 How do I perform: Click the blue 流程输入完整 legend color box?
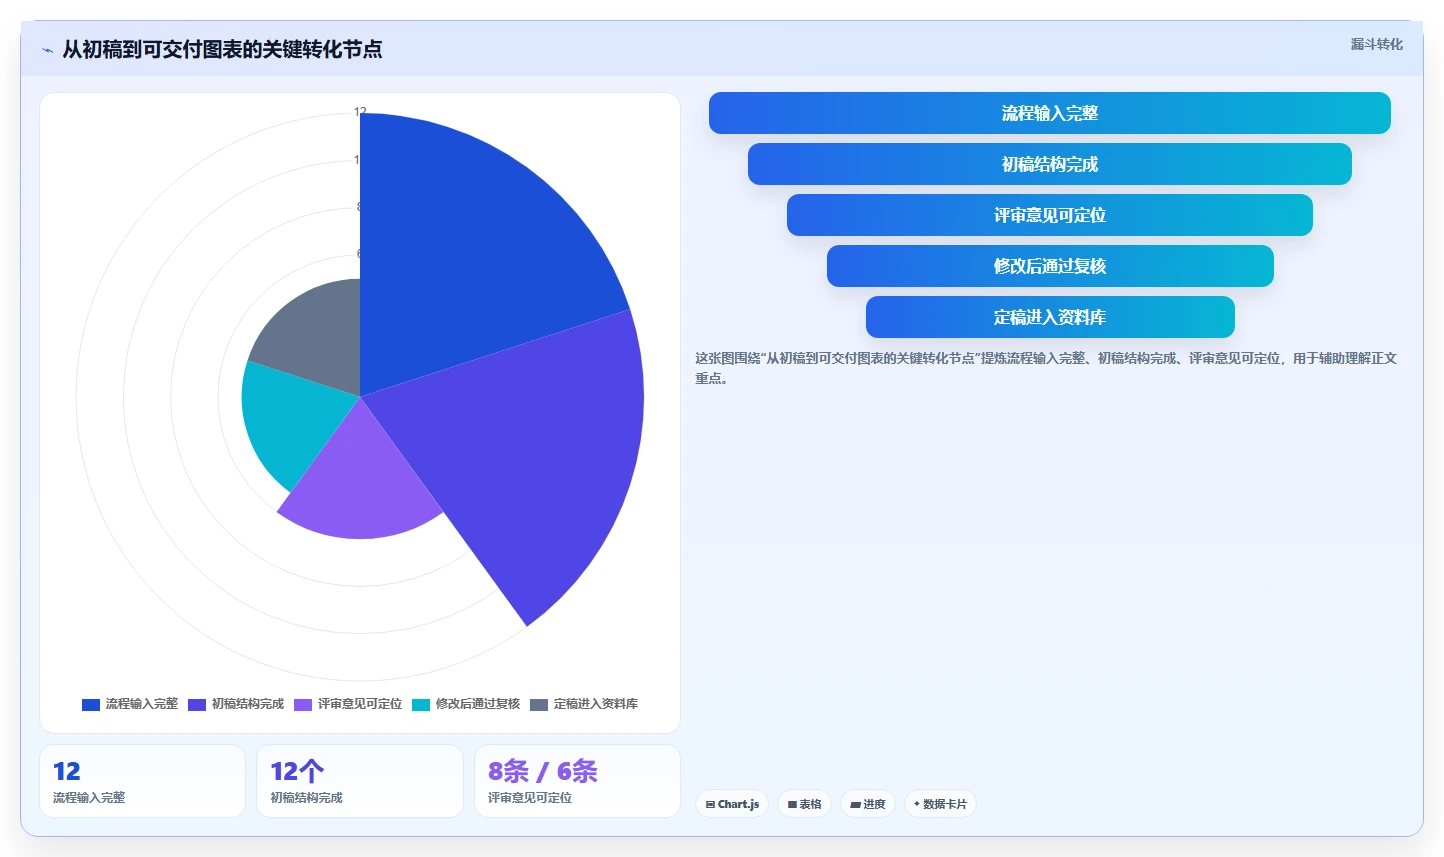pyautogui.click(x=91, y=705)
